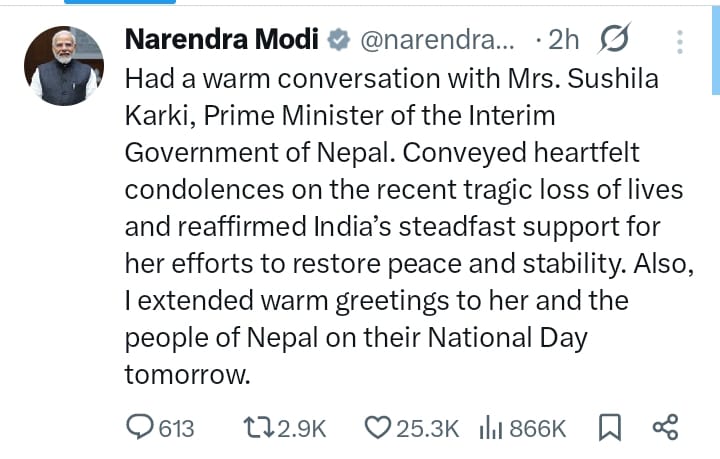720x459 pixels.
Task: Click the @narendra... handle
Action: point(437,40)
